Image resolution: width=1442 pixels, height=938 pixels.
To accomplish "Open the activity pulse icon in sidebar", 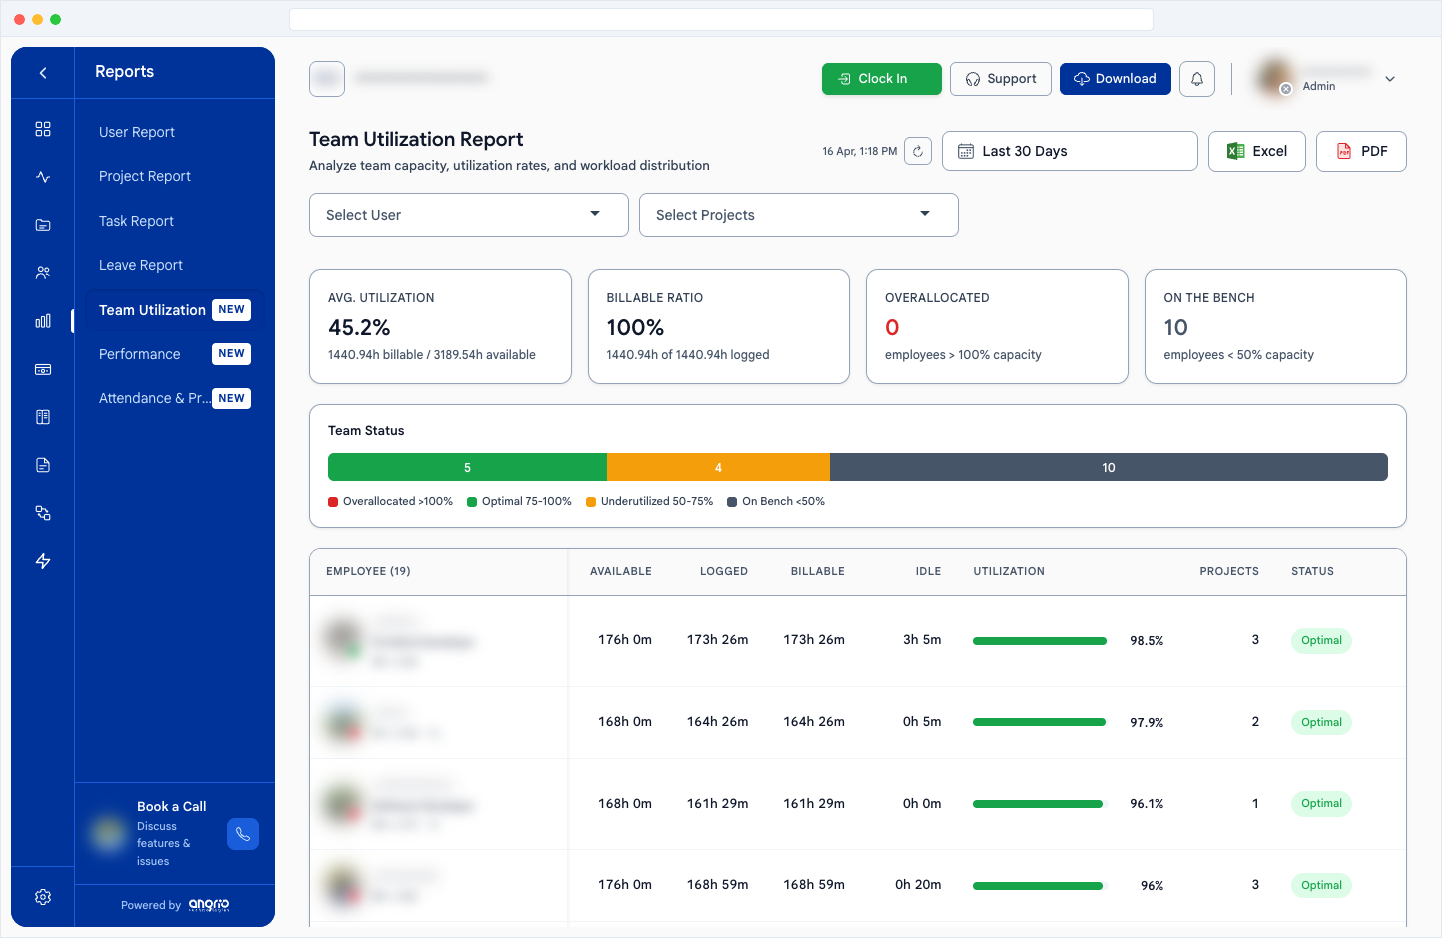I will 43,177.
